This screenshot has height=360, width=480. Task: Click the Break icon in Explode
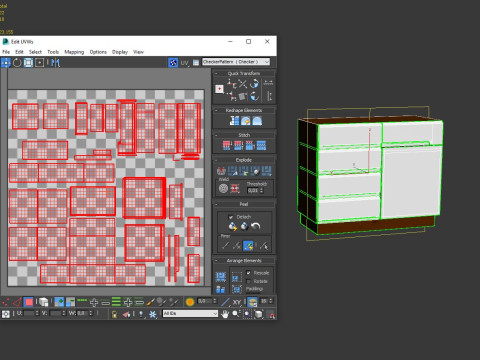pos(221,171)
